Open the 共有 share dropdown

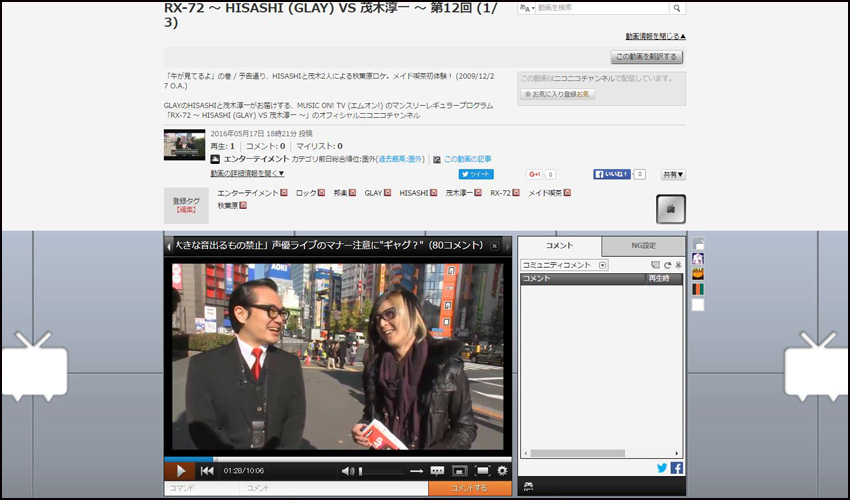click(673, 175)
